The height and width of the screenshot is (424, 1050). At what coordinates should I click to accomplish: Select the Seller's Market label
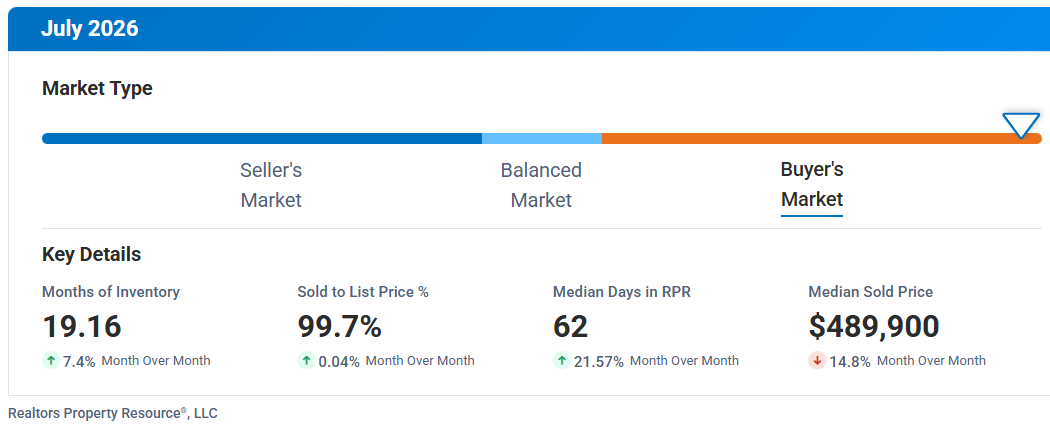271,185
